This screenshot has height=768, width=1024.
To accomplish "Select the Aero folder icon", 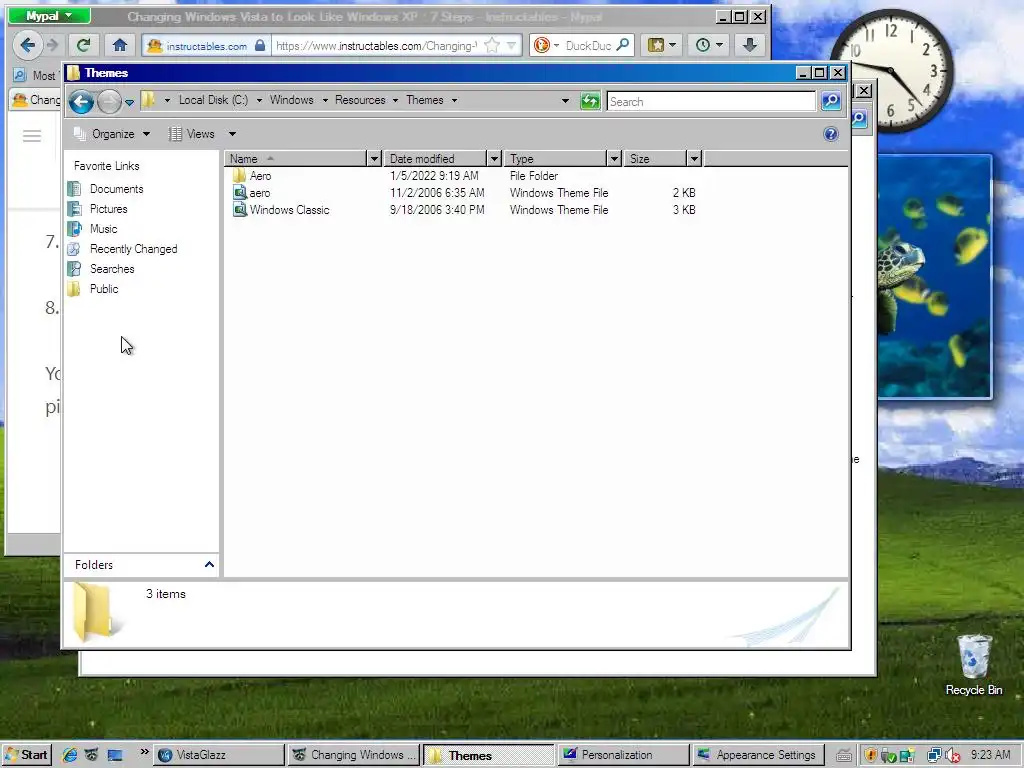I will coord(239,176).
